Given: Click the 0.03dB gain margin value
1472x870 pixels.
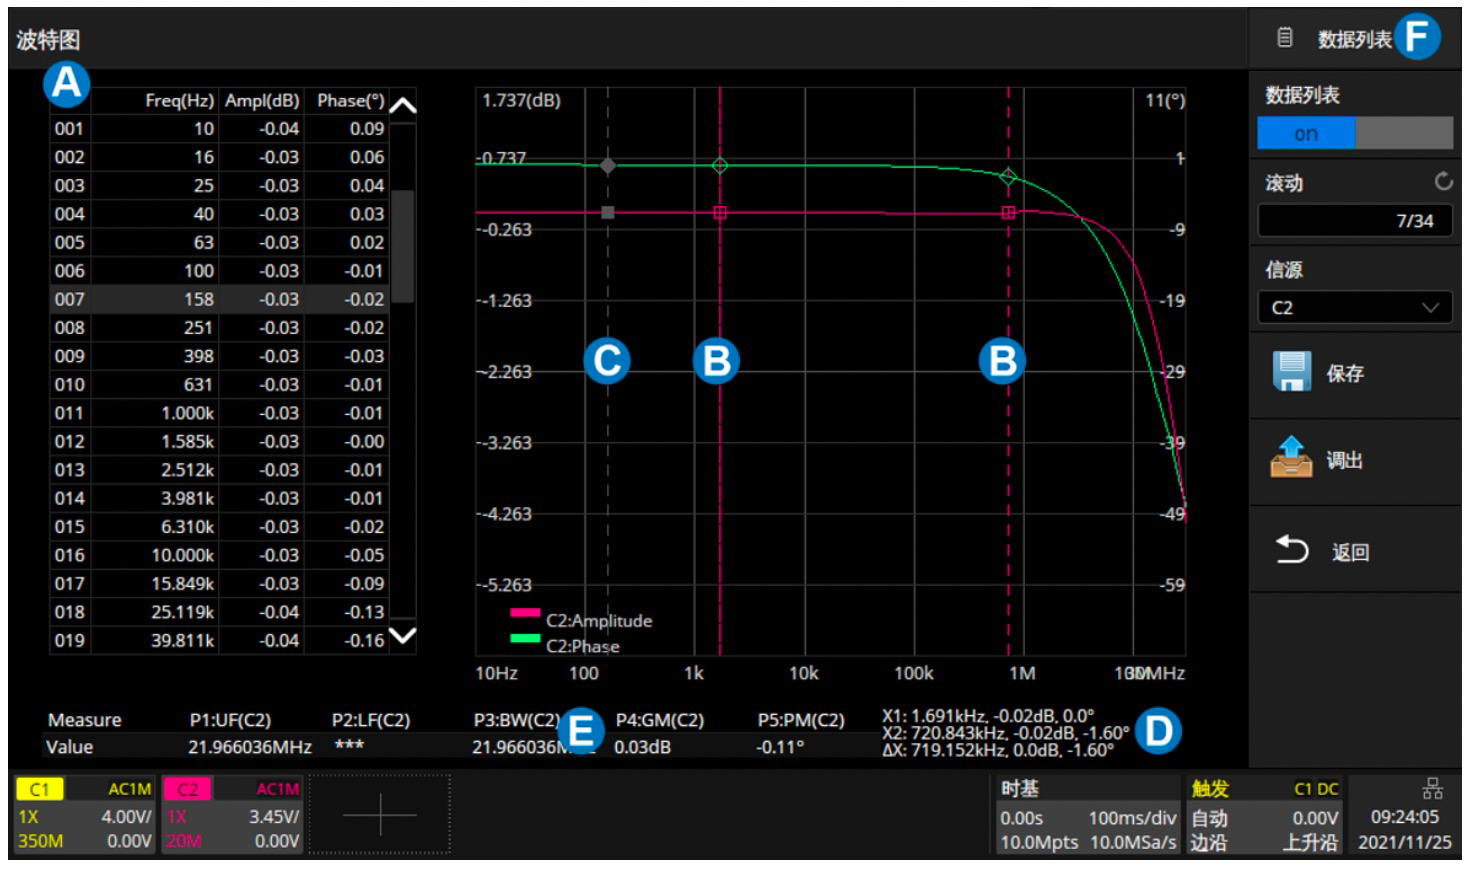Looking at the screenshot, I should [642, 747].
